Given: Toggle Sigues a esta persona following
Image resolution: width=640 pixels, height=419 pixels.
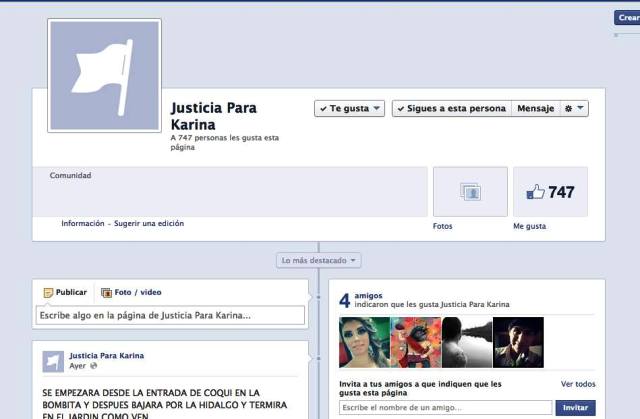Looking at the screenshot, I should point(452,109).
